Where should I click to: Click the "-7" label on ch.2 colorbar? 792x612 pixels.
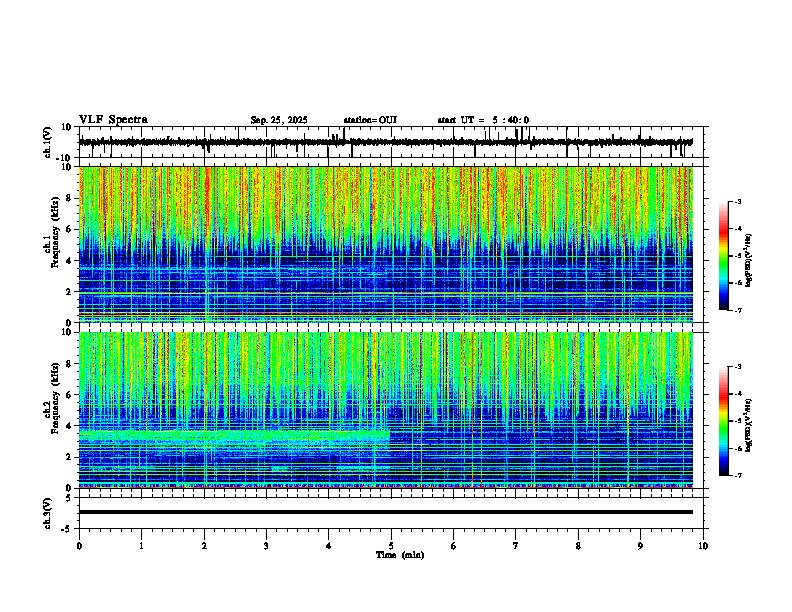pos(737,476)
